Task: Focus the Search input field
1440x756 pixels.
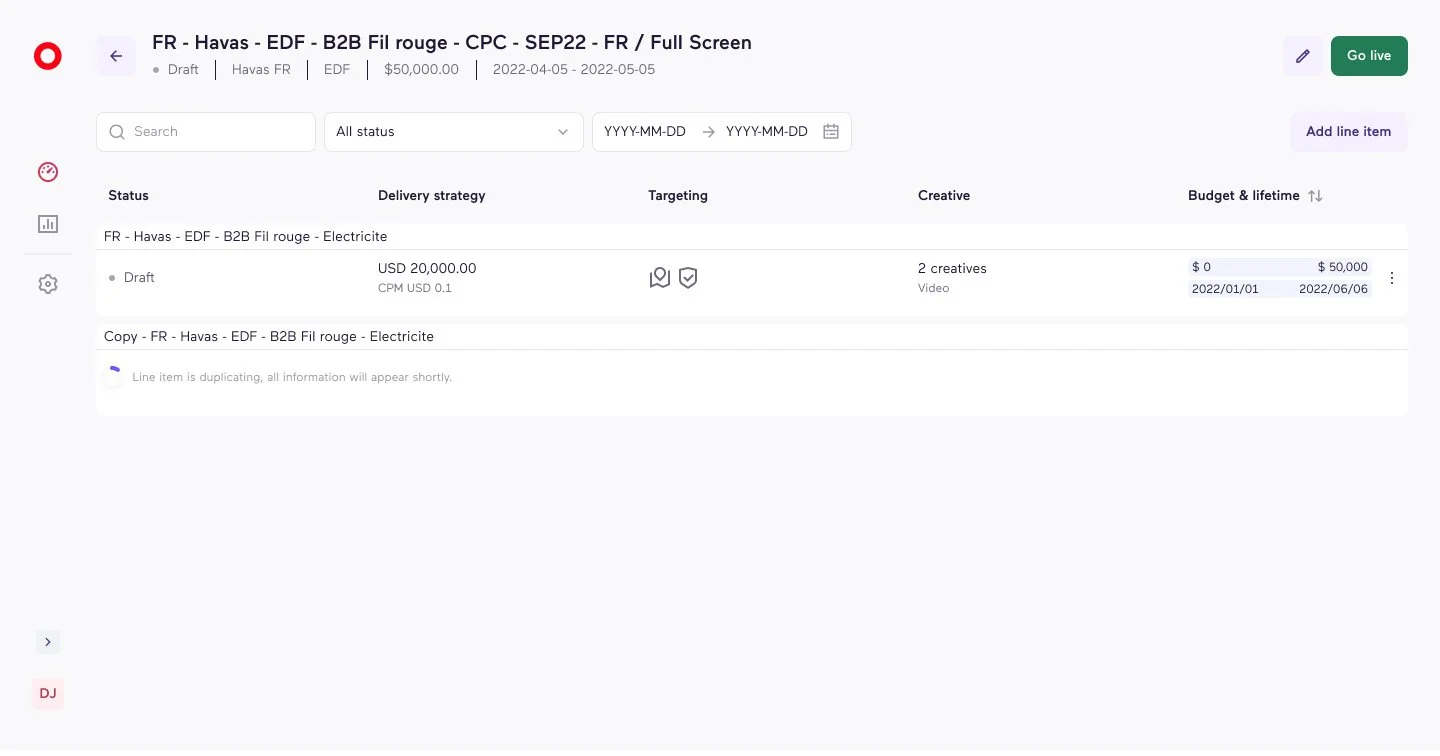Action: (x=206, y=132)
